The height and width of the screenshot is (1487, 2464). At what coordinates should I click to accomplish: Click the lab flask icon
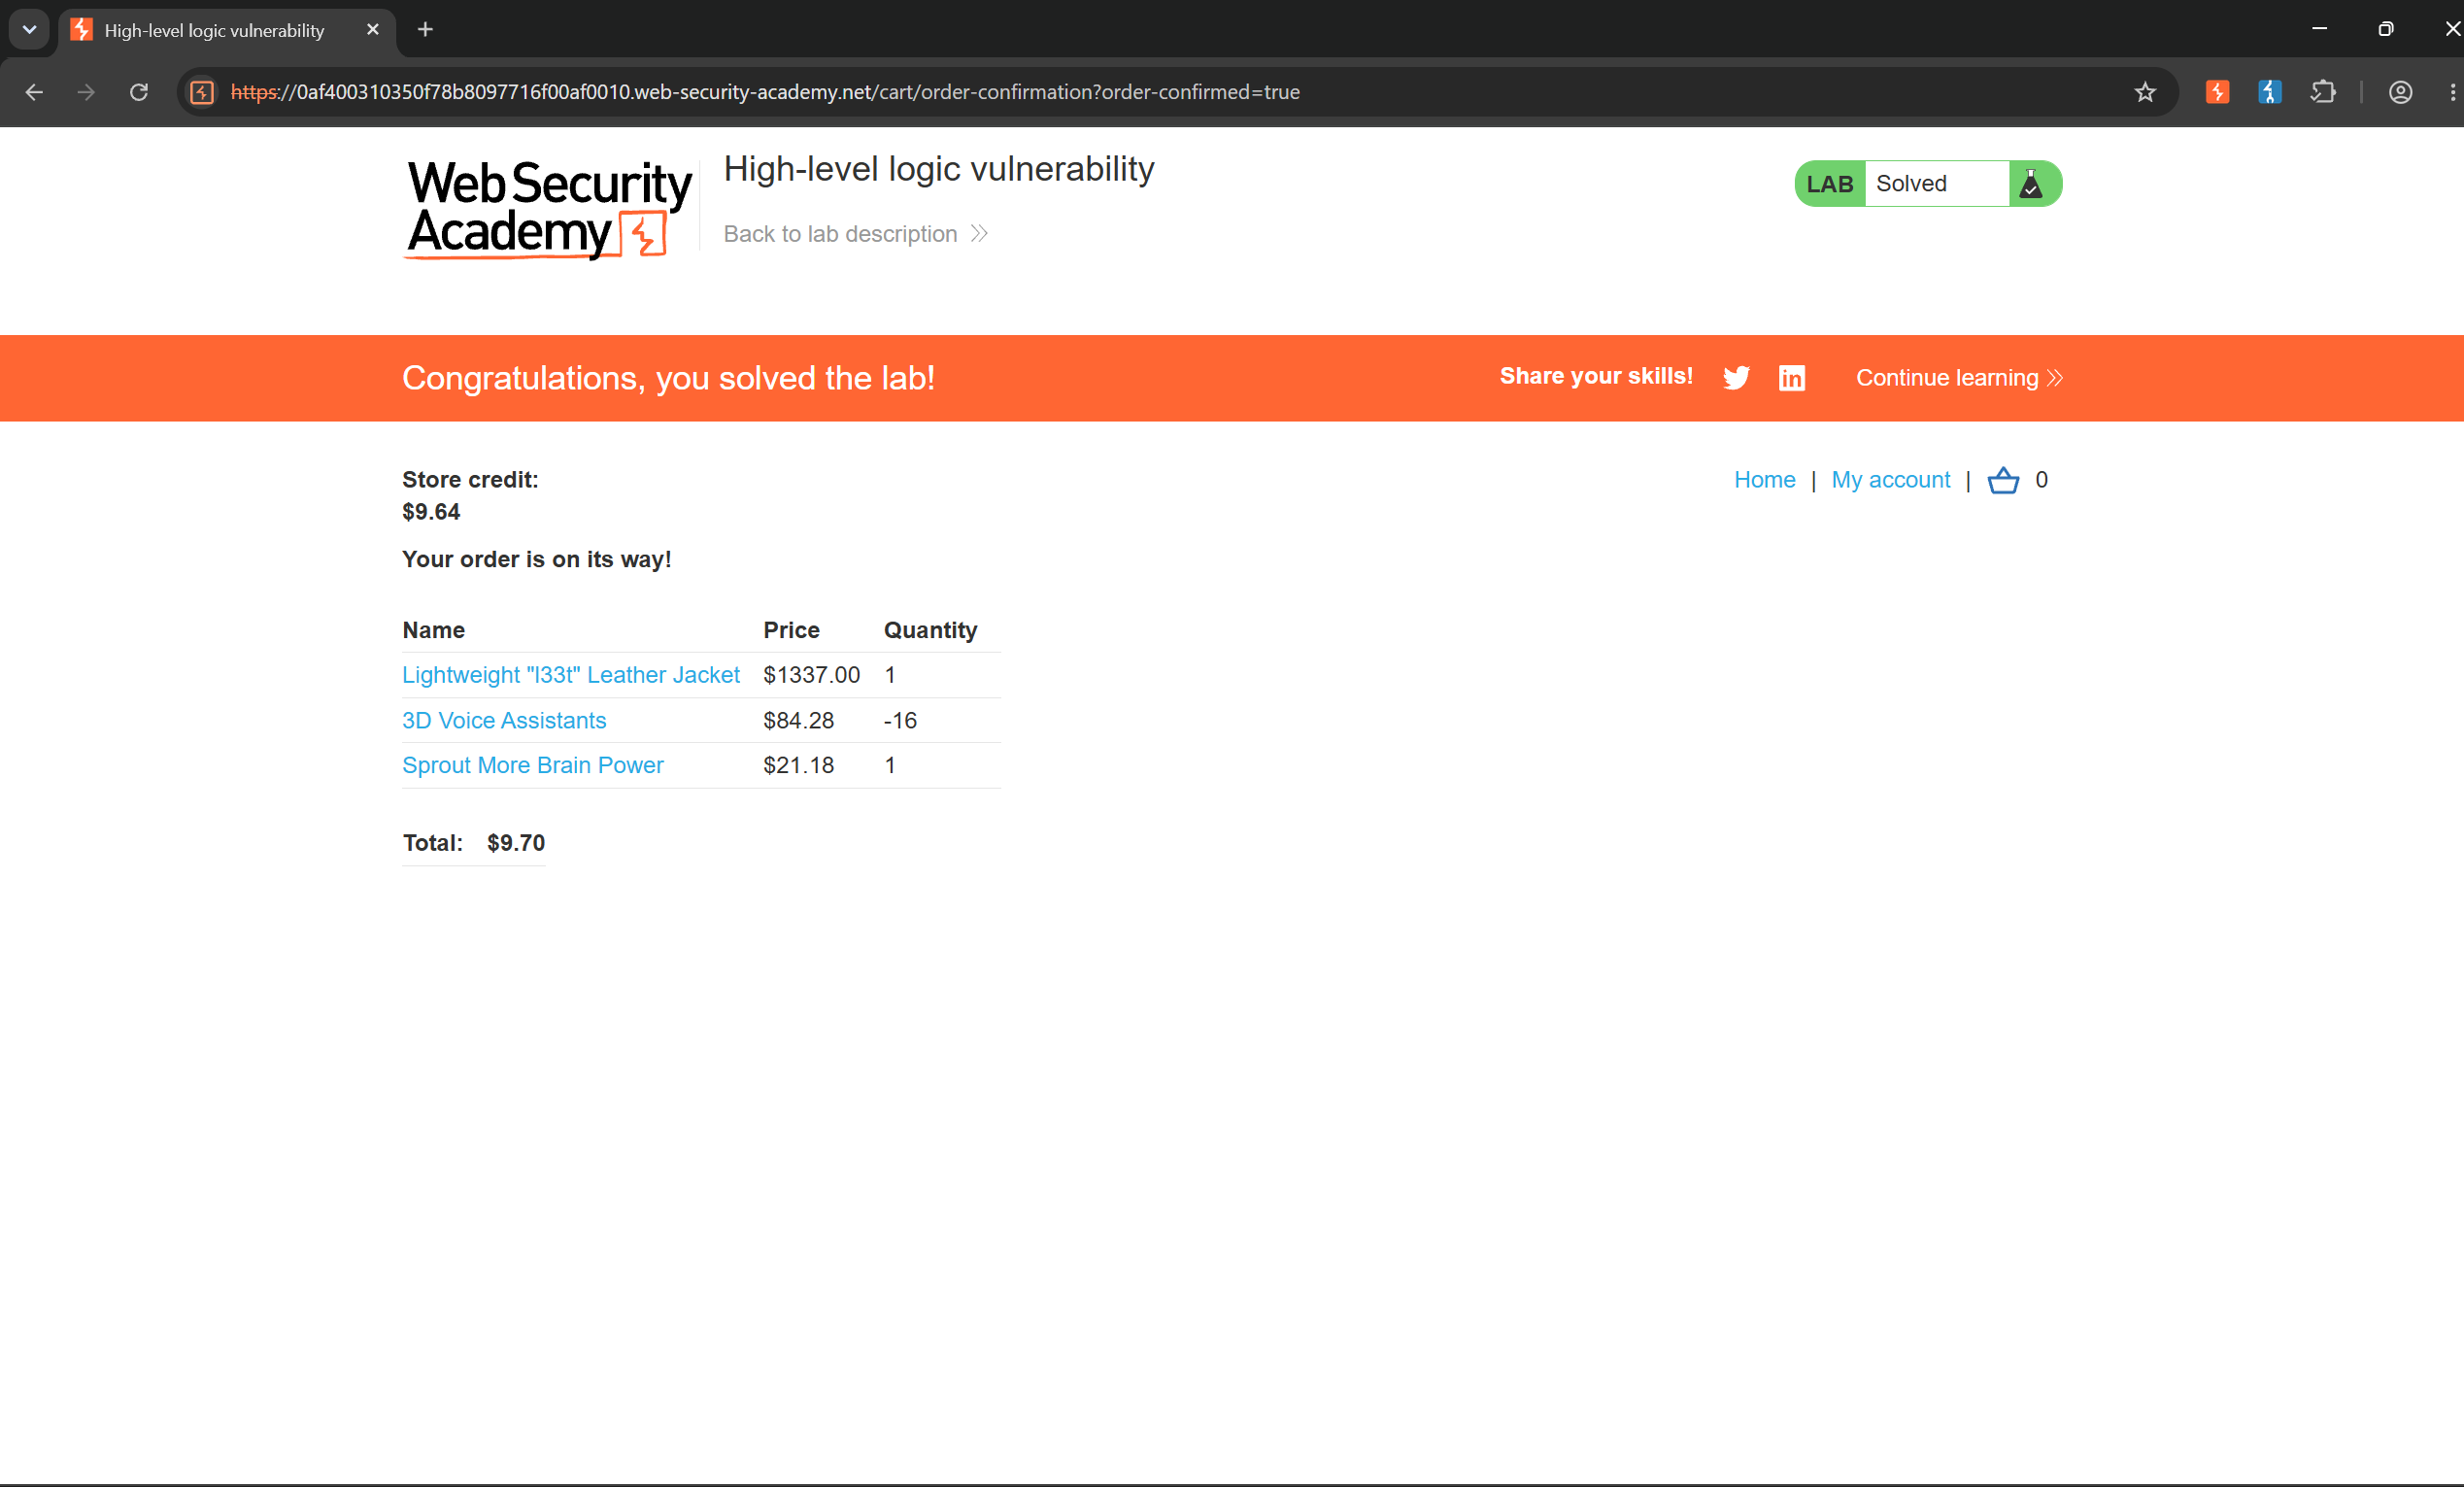click(2031, 184)
